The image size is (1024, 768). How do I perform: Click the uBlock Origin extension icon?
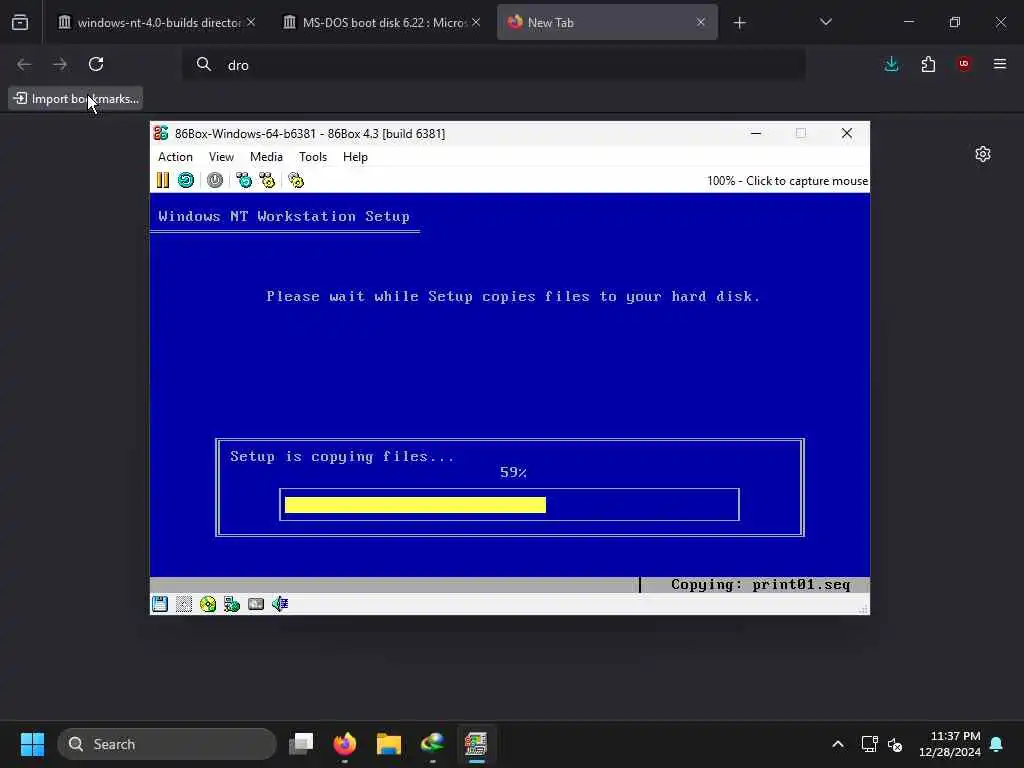coord(964,64)
